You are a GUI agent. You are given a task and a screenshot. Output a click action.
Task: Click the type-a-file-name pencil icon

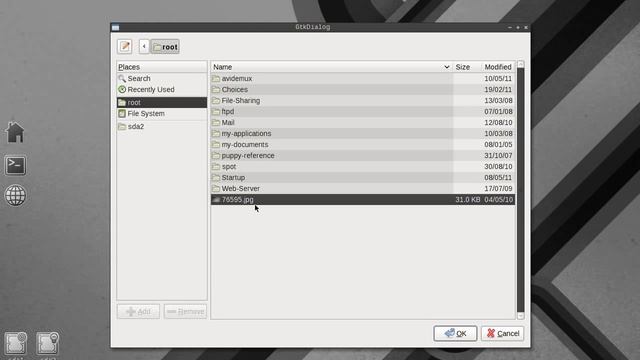click(x=125, y=46)
